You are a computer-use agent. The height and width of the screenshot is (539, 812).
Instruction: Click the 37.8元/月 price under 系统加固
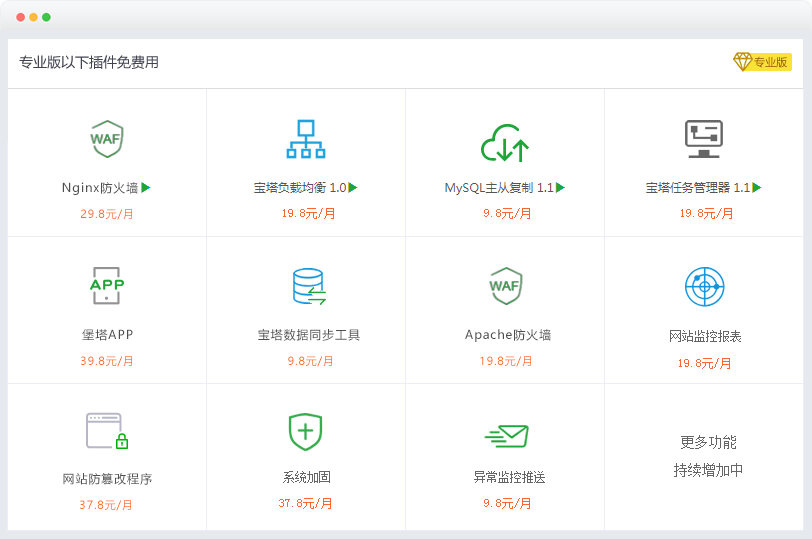(305, 503)
